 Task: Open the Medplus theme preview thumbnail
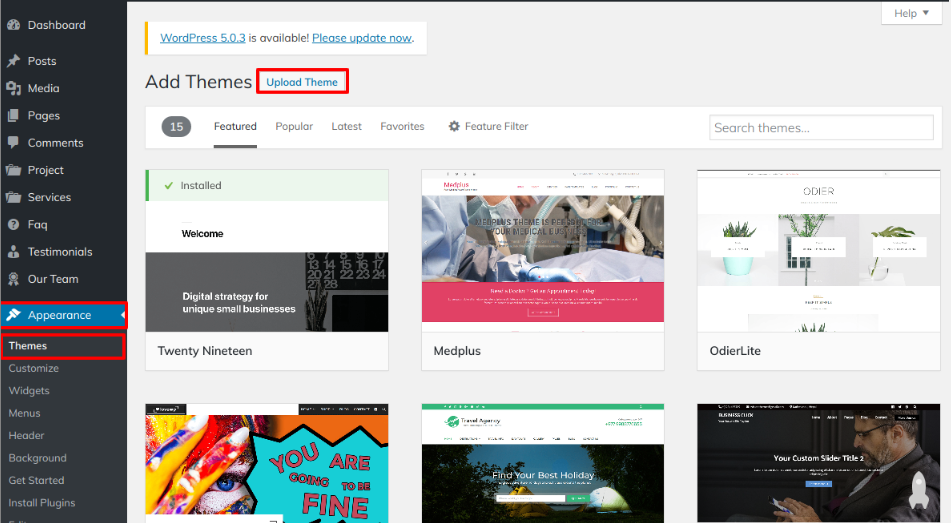pyautogui.click(x=543, y=251)
